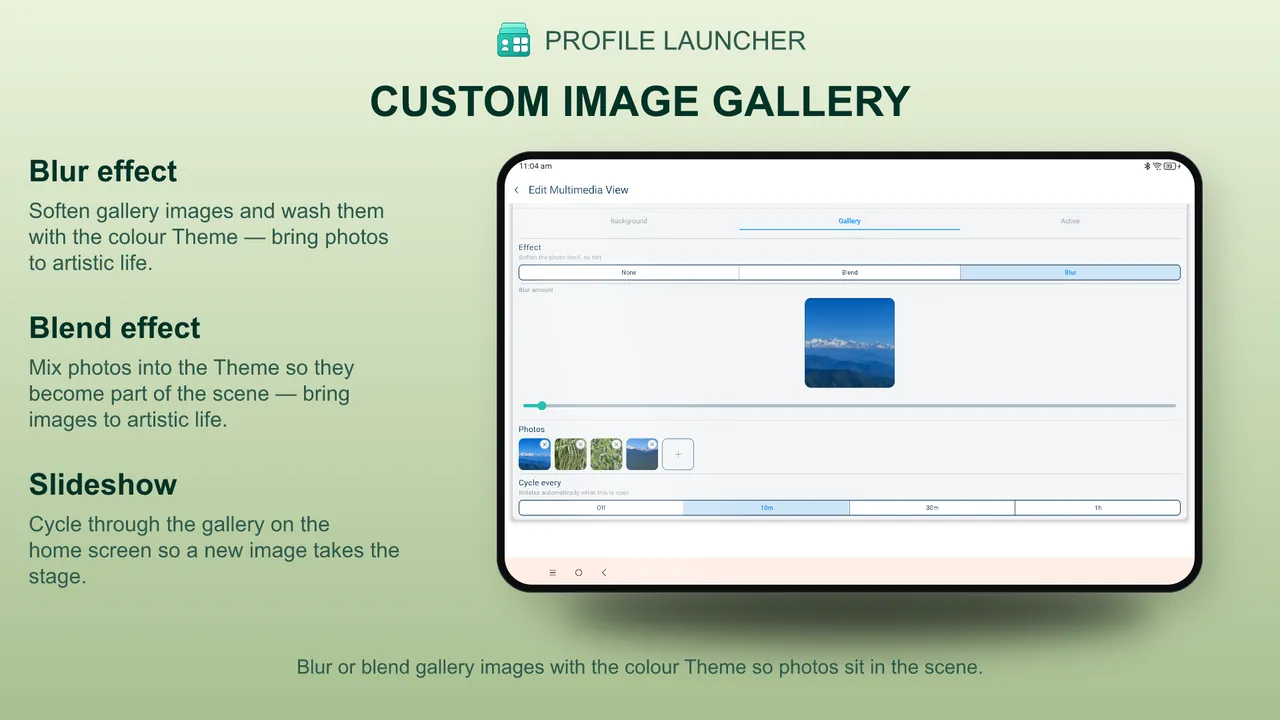Remove the fourth photo thumbnail
This screenshot has width=1280, height=720.
(x=652, y=444)
